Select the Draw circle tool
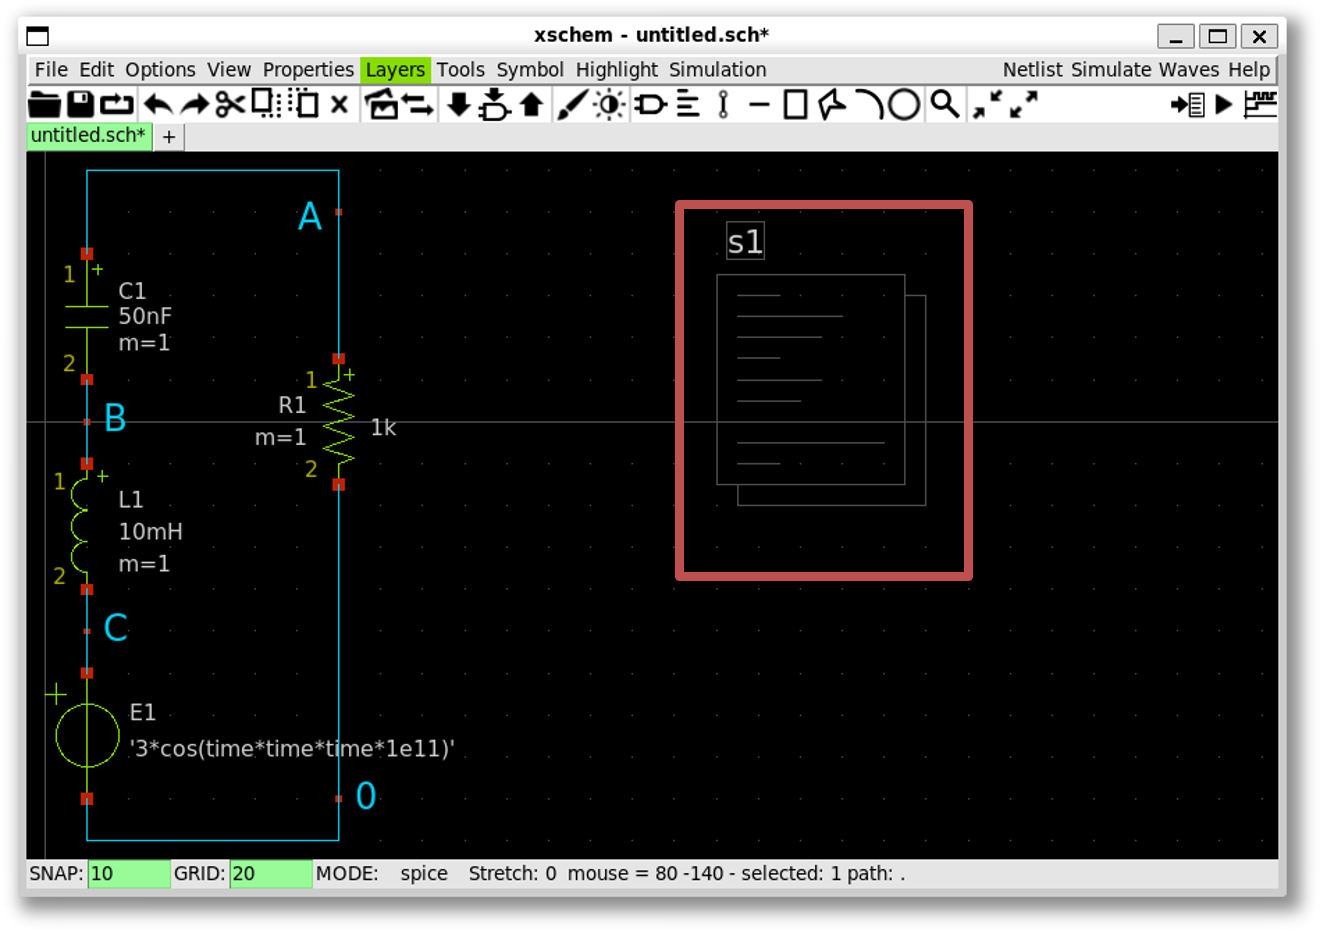Viewport: 1327px width, 933px height. click(x=904, y=104)
